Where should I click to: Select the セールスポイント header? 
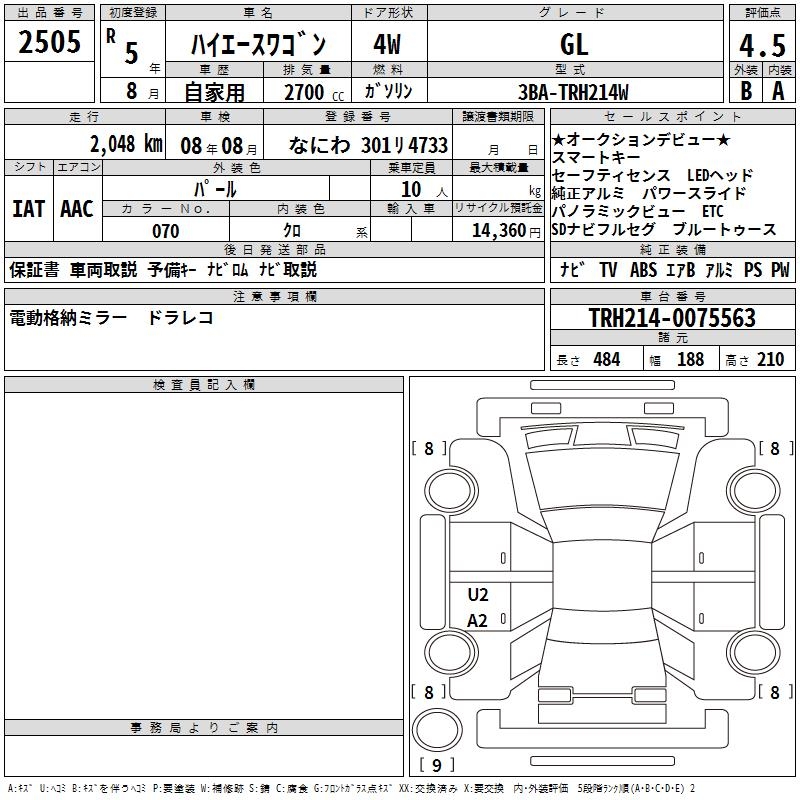pos(672,117)
